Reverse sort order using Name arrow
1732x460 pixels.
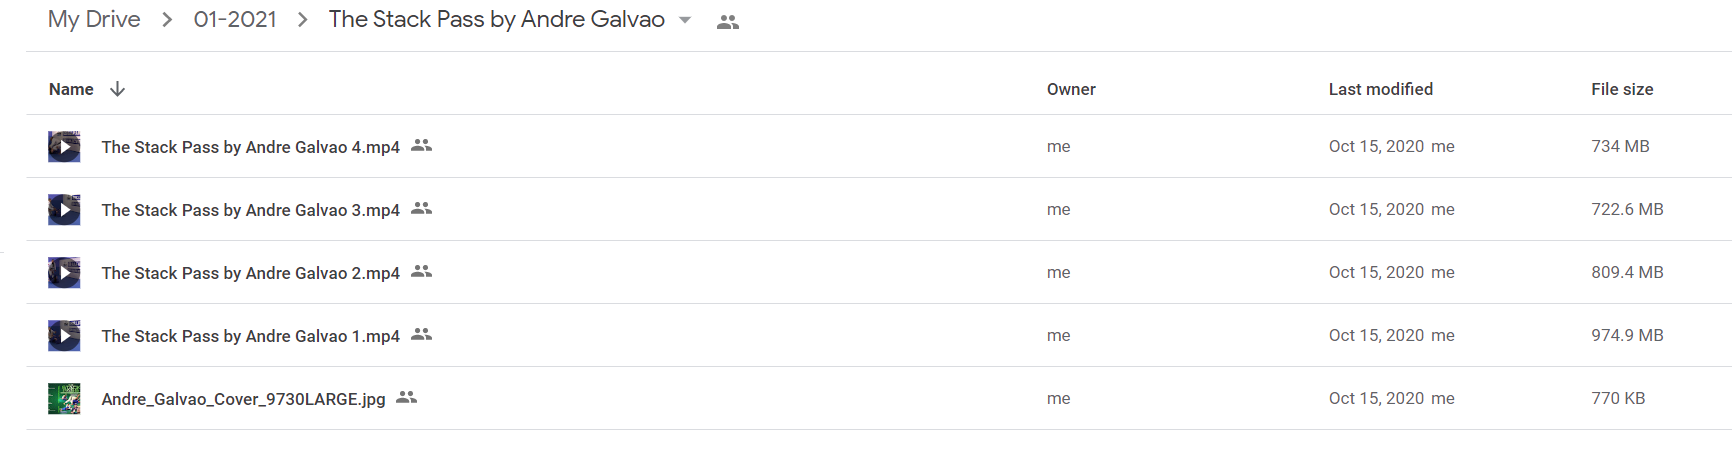117,89
